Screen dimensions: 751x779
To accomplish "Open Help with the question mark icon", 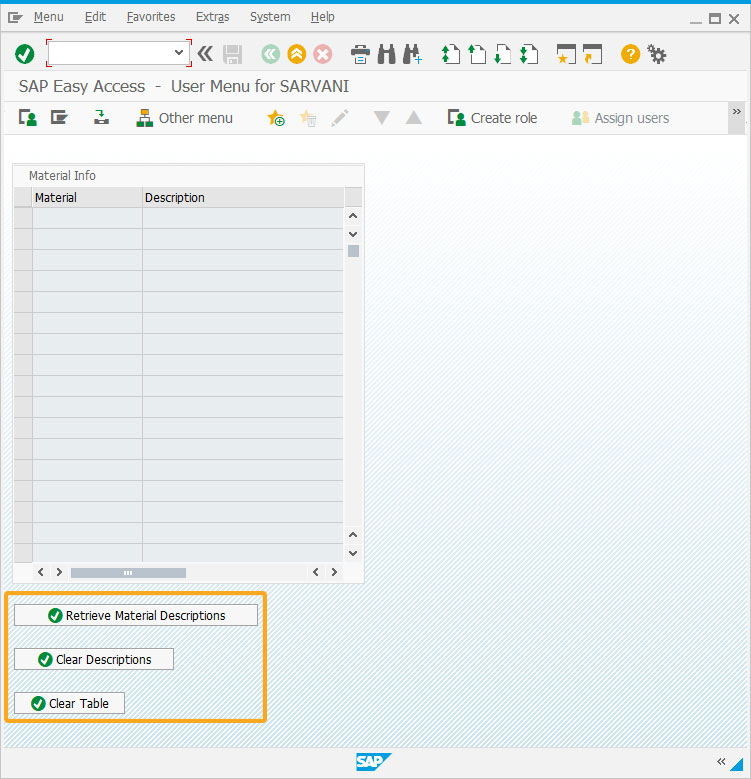I will 630,54.
